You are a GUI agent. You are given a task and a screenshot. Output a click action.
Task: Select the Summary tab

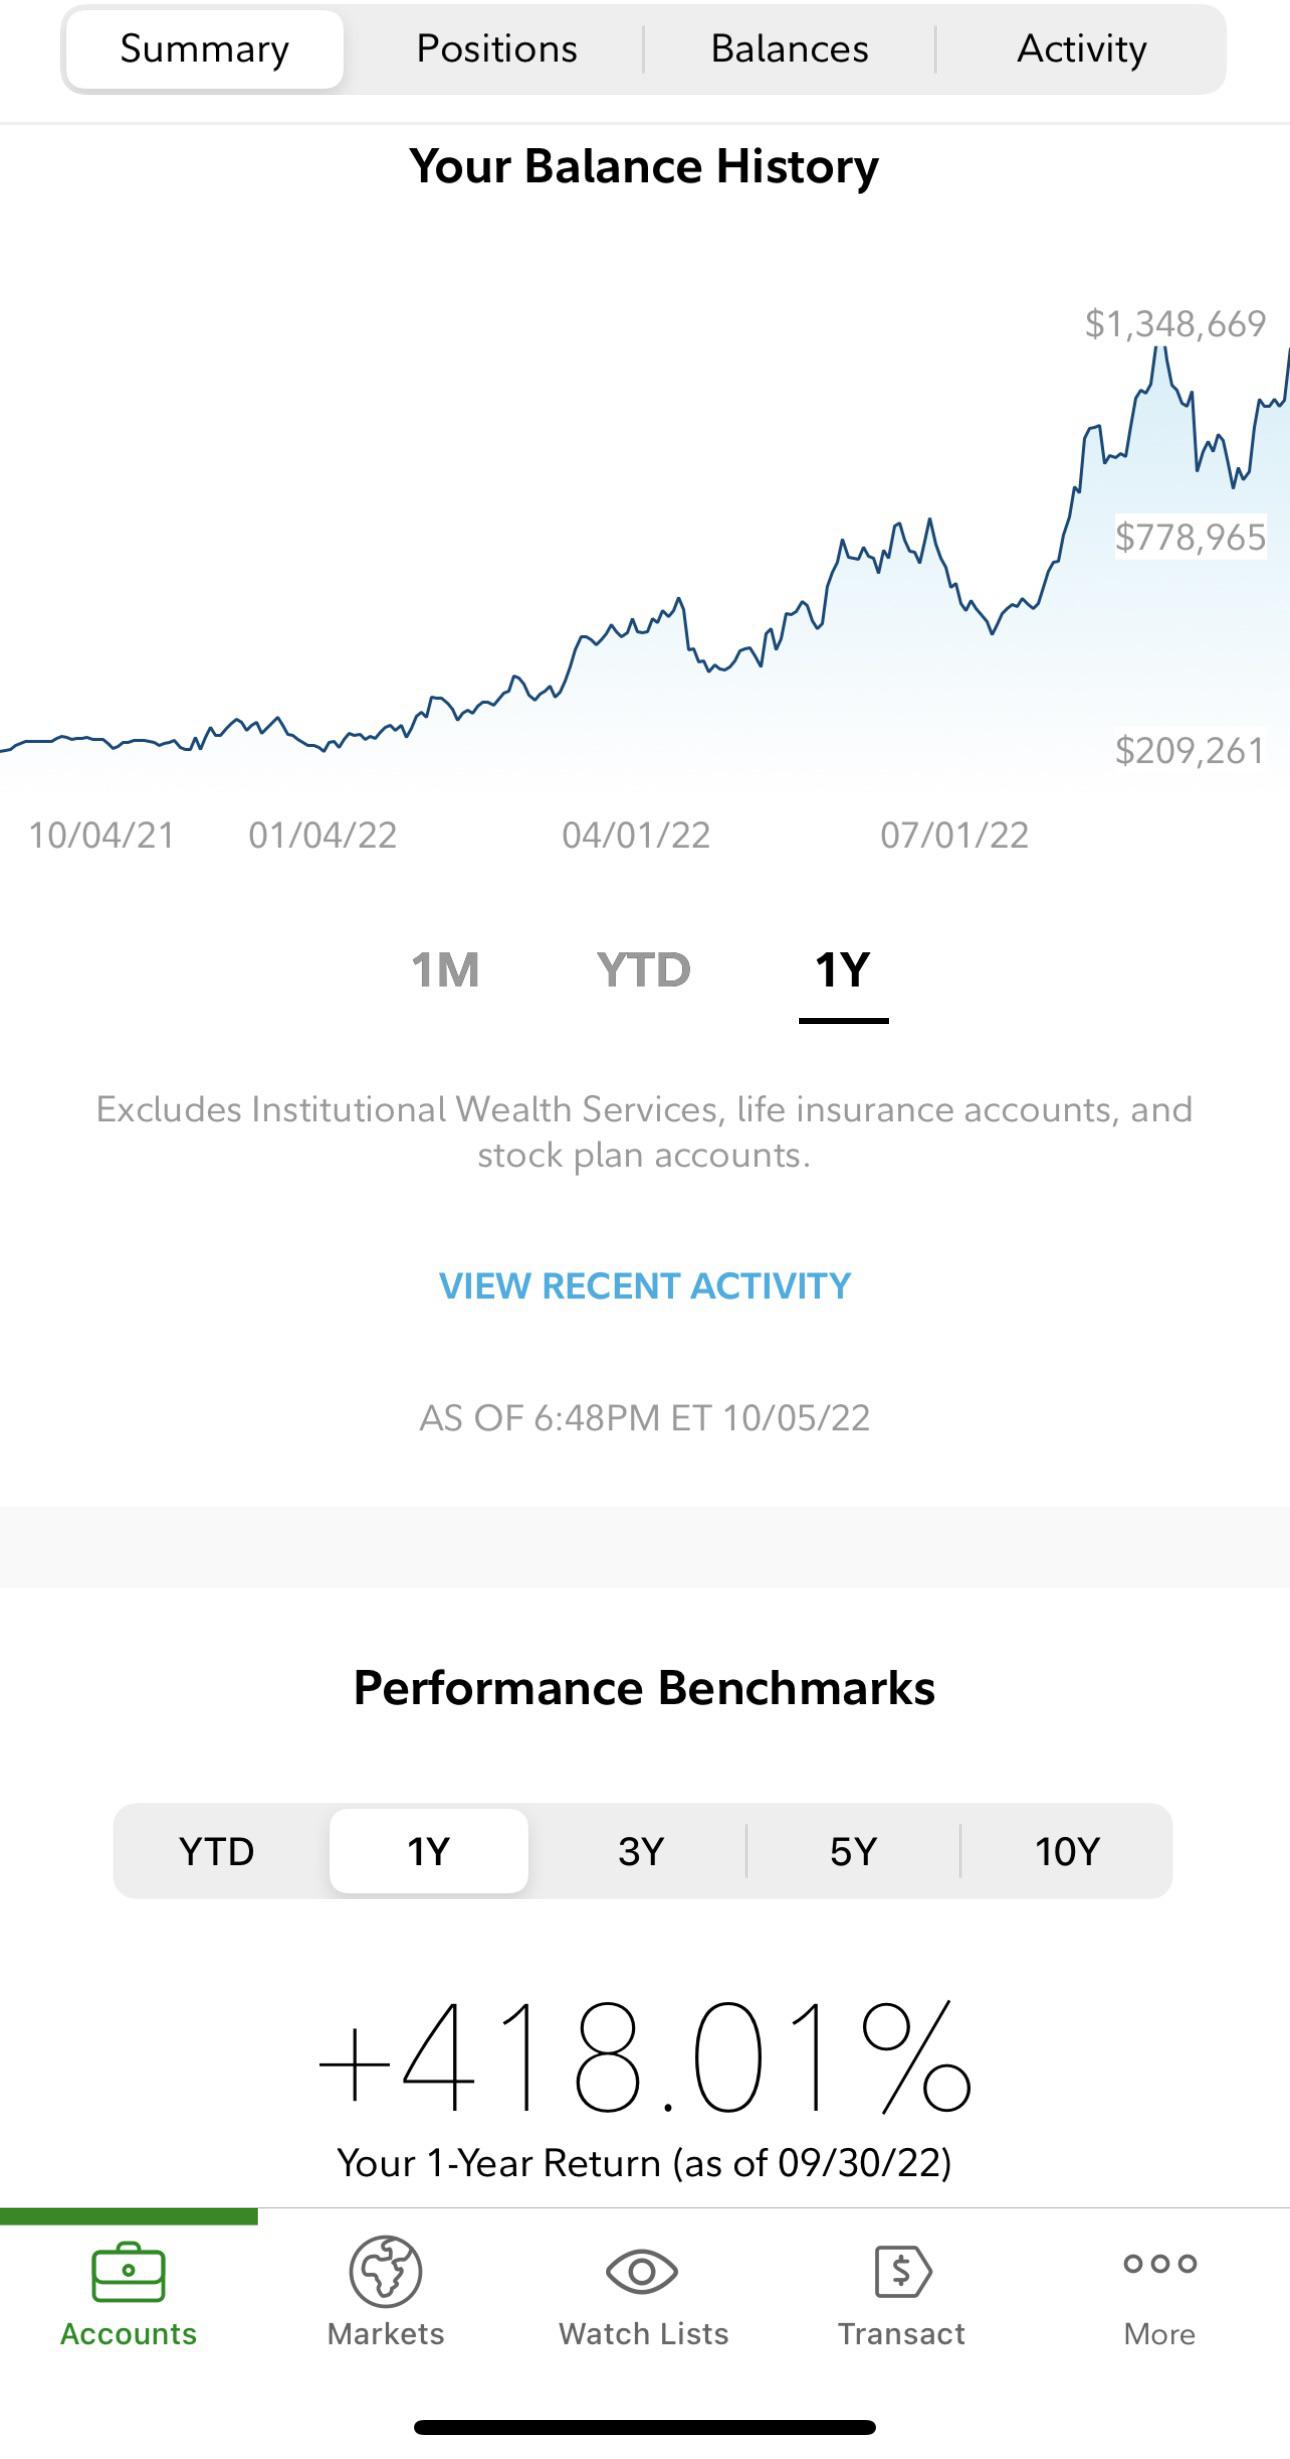(x=204, y=49)
